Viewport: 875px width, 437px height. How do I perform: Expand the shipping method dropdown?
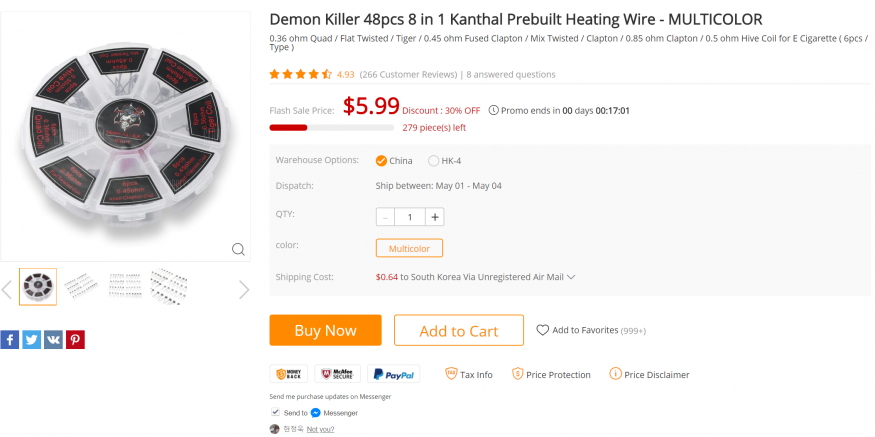tap(571, 277)
